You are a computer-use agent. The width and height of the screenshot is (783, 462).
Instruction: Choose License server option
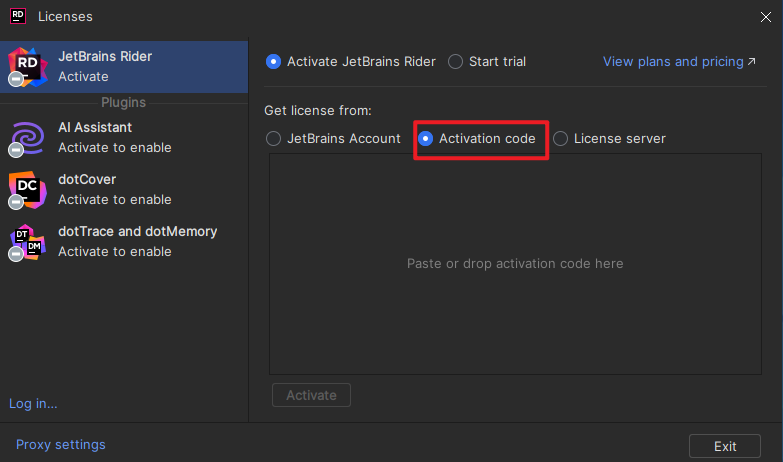[560, 138]
